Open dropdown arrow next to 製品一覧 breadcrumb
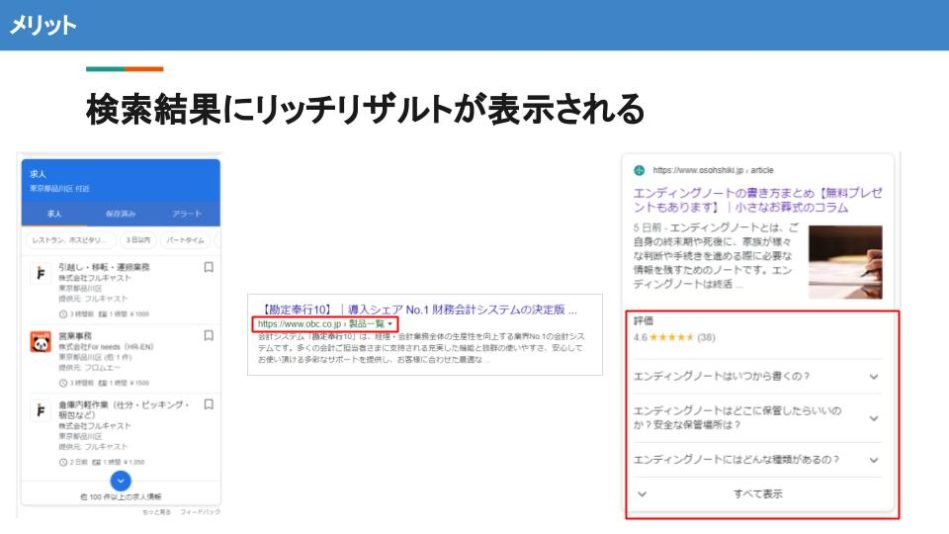 click(x=391, y=325)
